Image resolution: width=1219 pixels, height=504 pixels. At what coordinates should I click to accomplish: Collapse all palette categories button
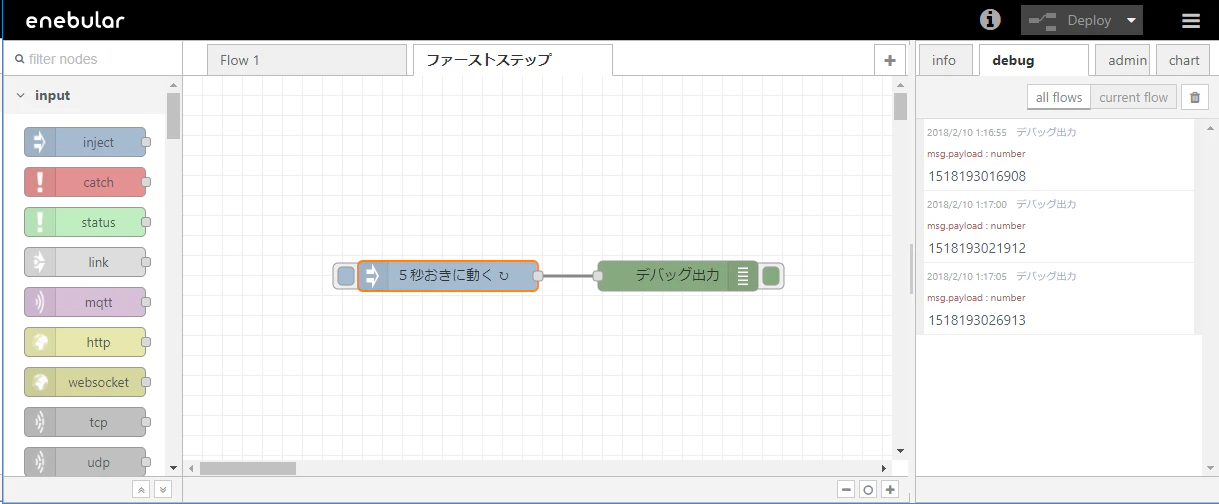point(141,490)
